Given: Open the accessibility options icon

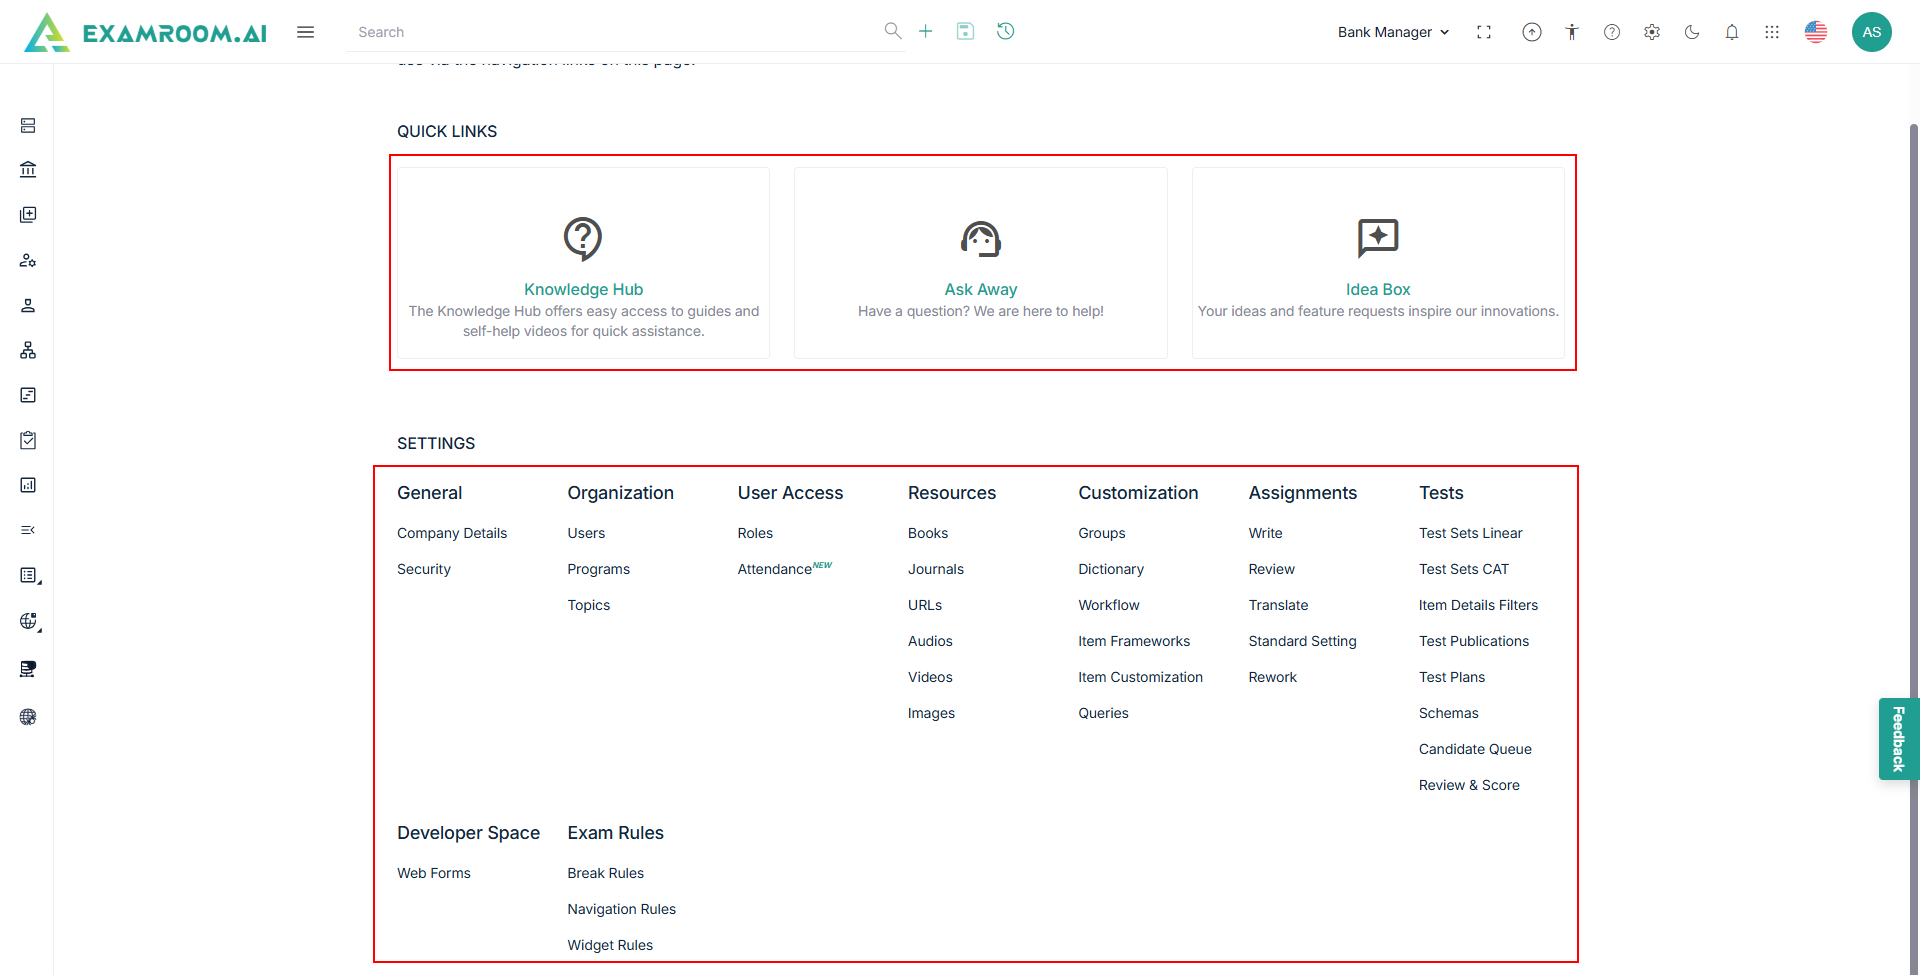Looking at the screenshot, I should click(x=1572, y=32).
